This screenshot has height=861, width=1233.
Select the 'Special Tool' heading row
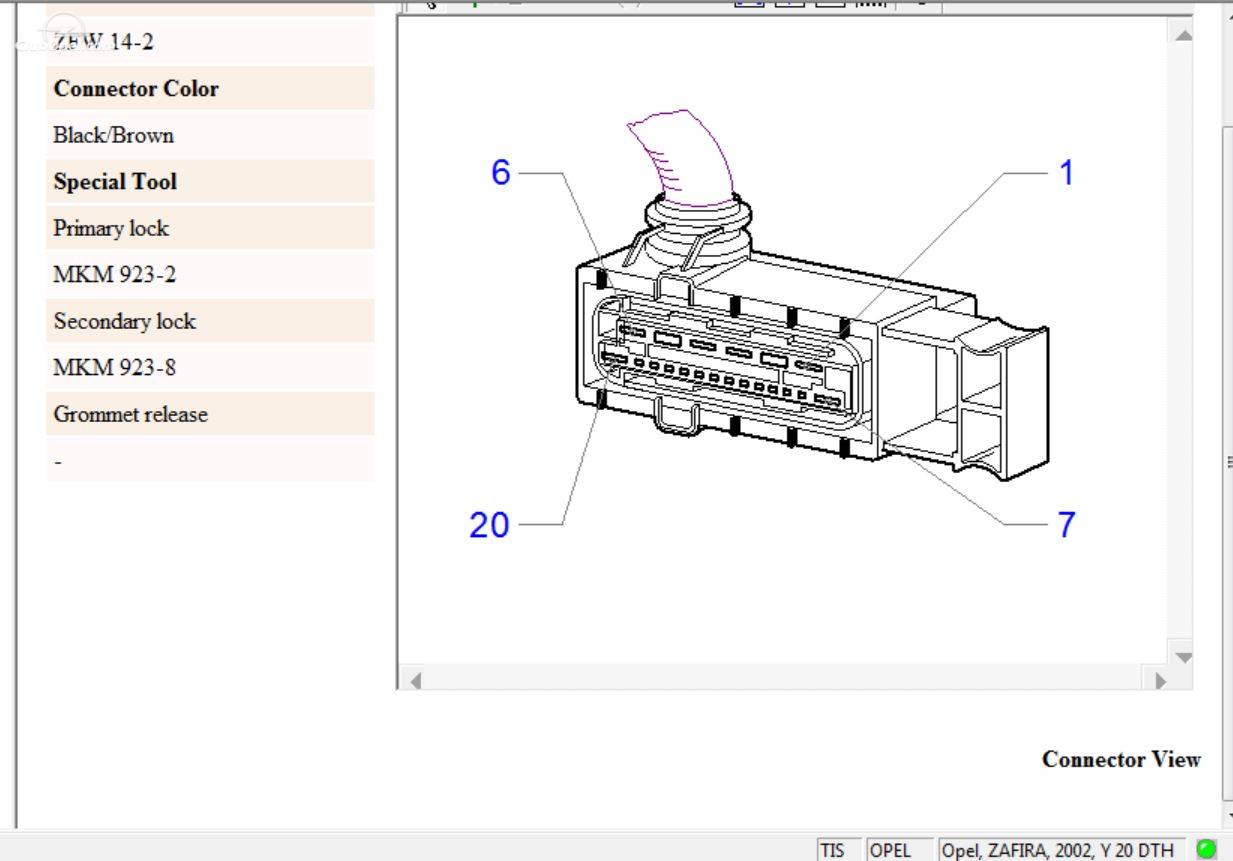pos(210,181)
